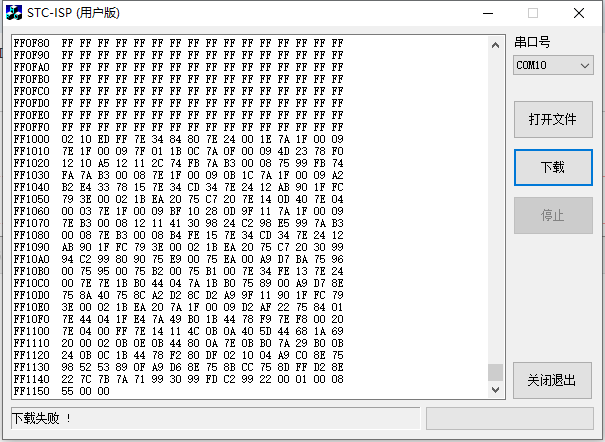Viewport: 605px width, 442px height.
Task: Click the 关闭退出 (close and exit) button
Action: click(x=552, y=380)
